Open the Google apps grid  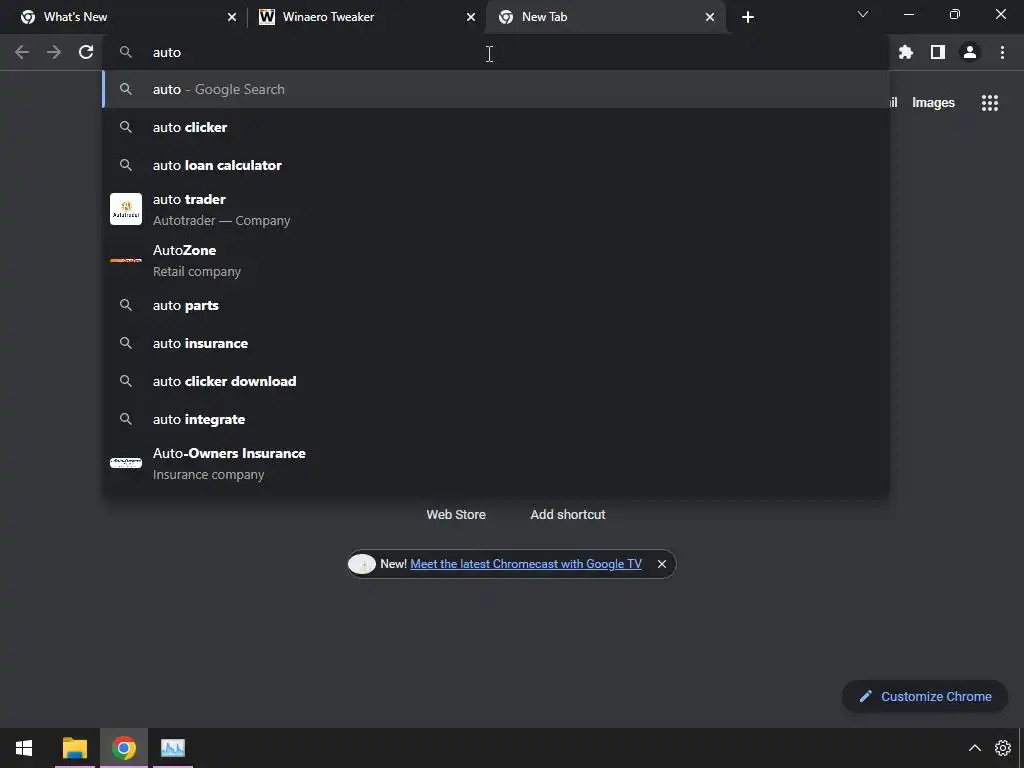click(989, 103)
